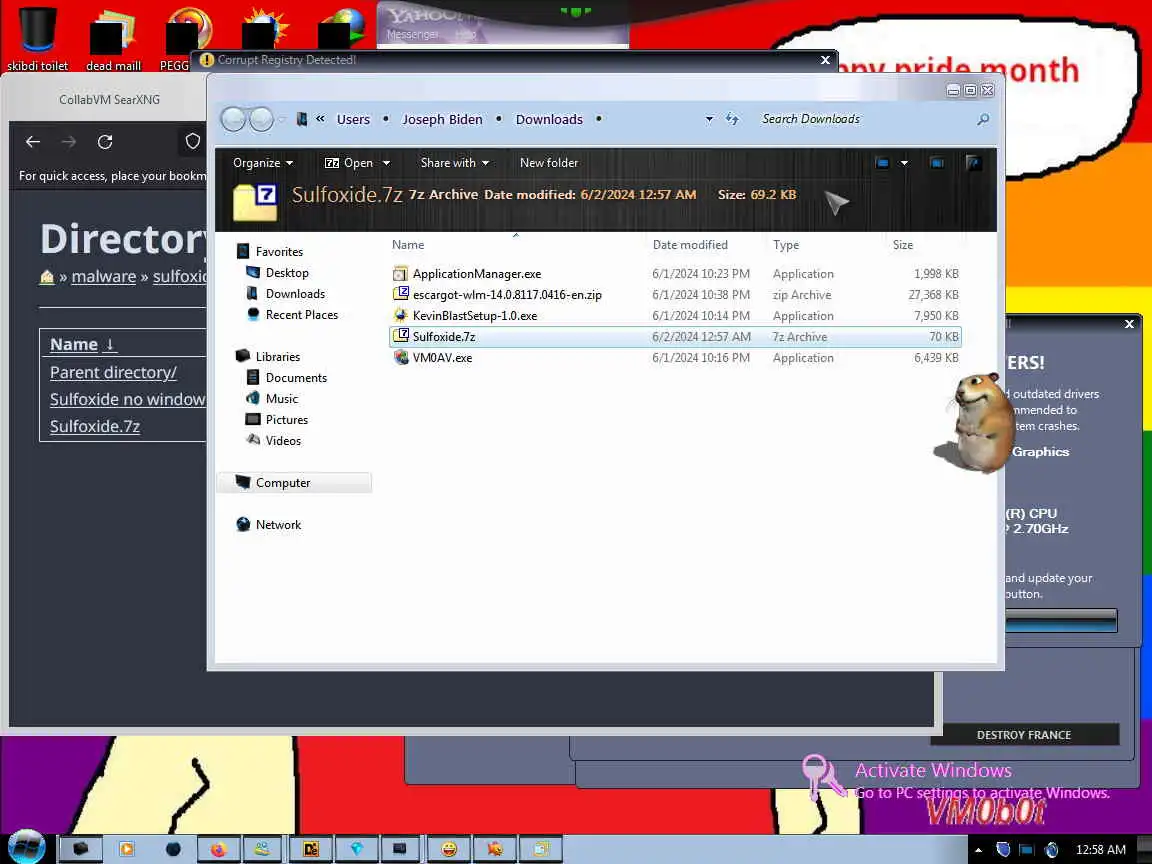Viewport: 1152px width, 864px height.
Task: Click the browser back arrow in CollabVM window
Action: pos(32,142)
